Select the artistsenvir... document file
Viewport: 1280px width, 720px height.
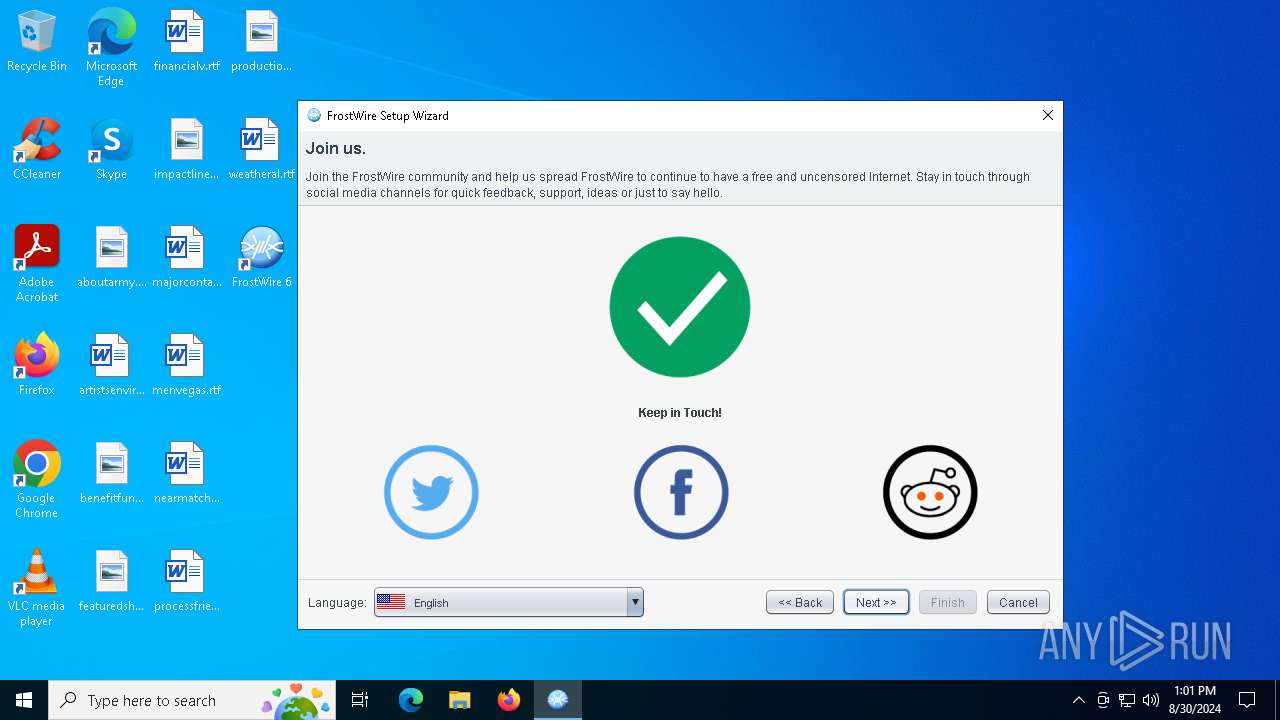111,365
